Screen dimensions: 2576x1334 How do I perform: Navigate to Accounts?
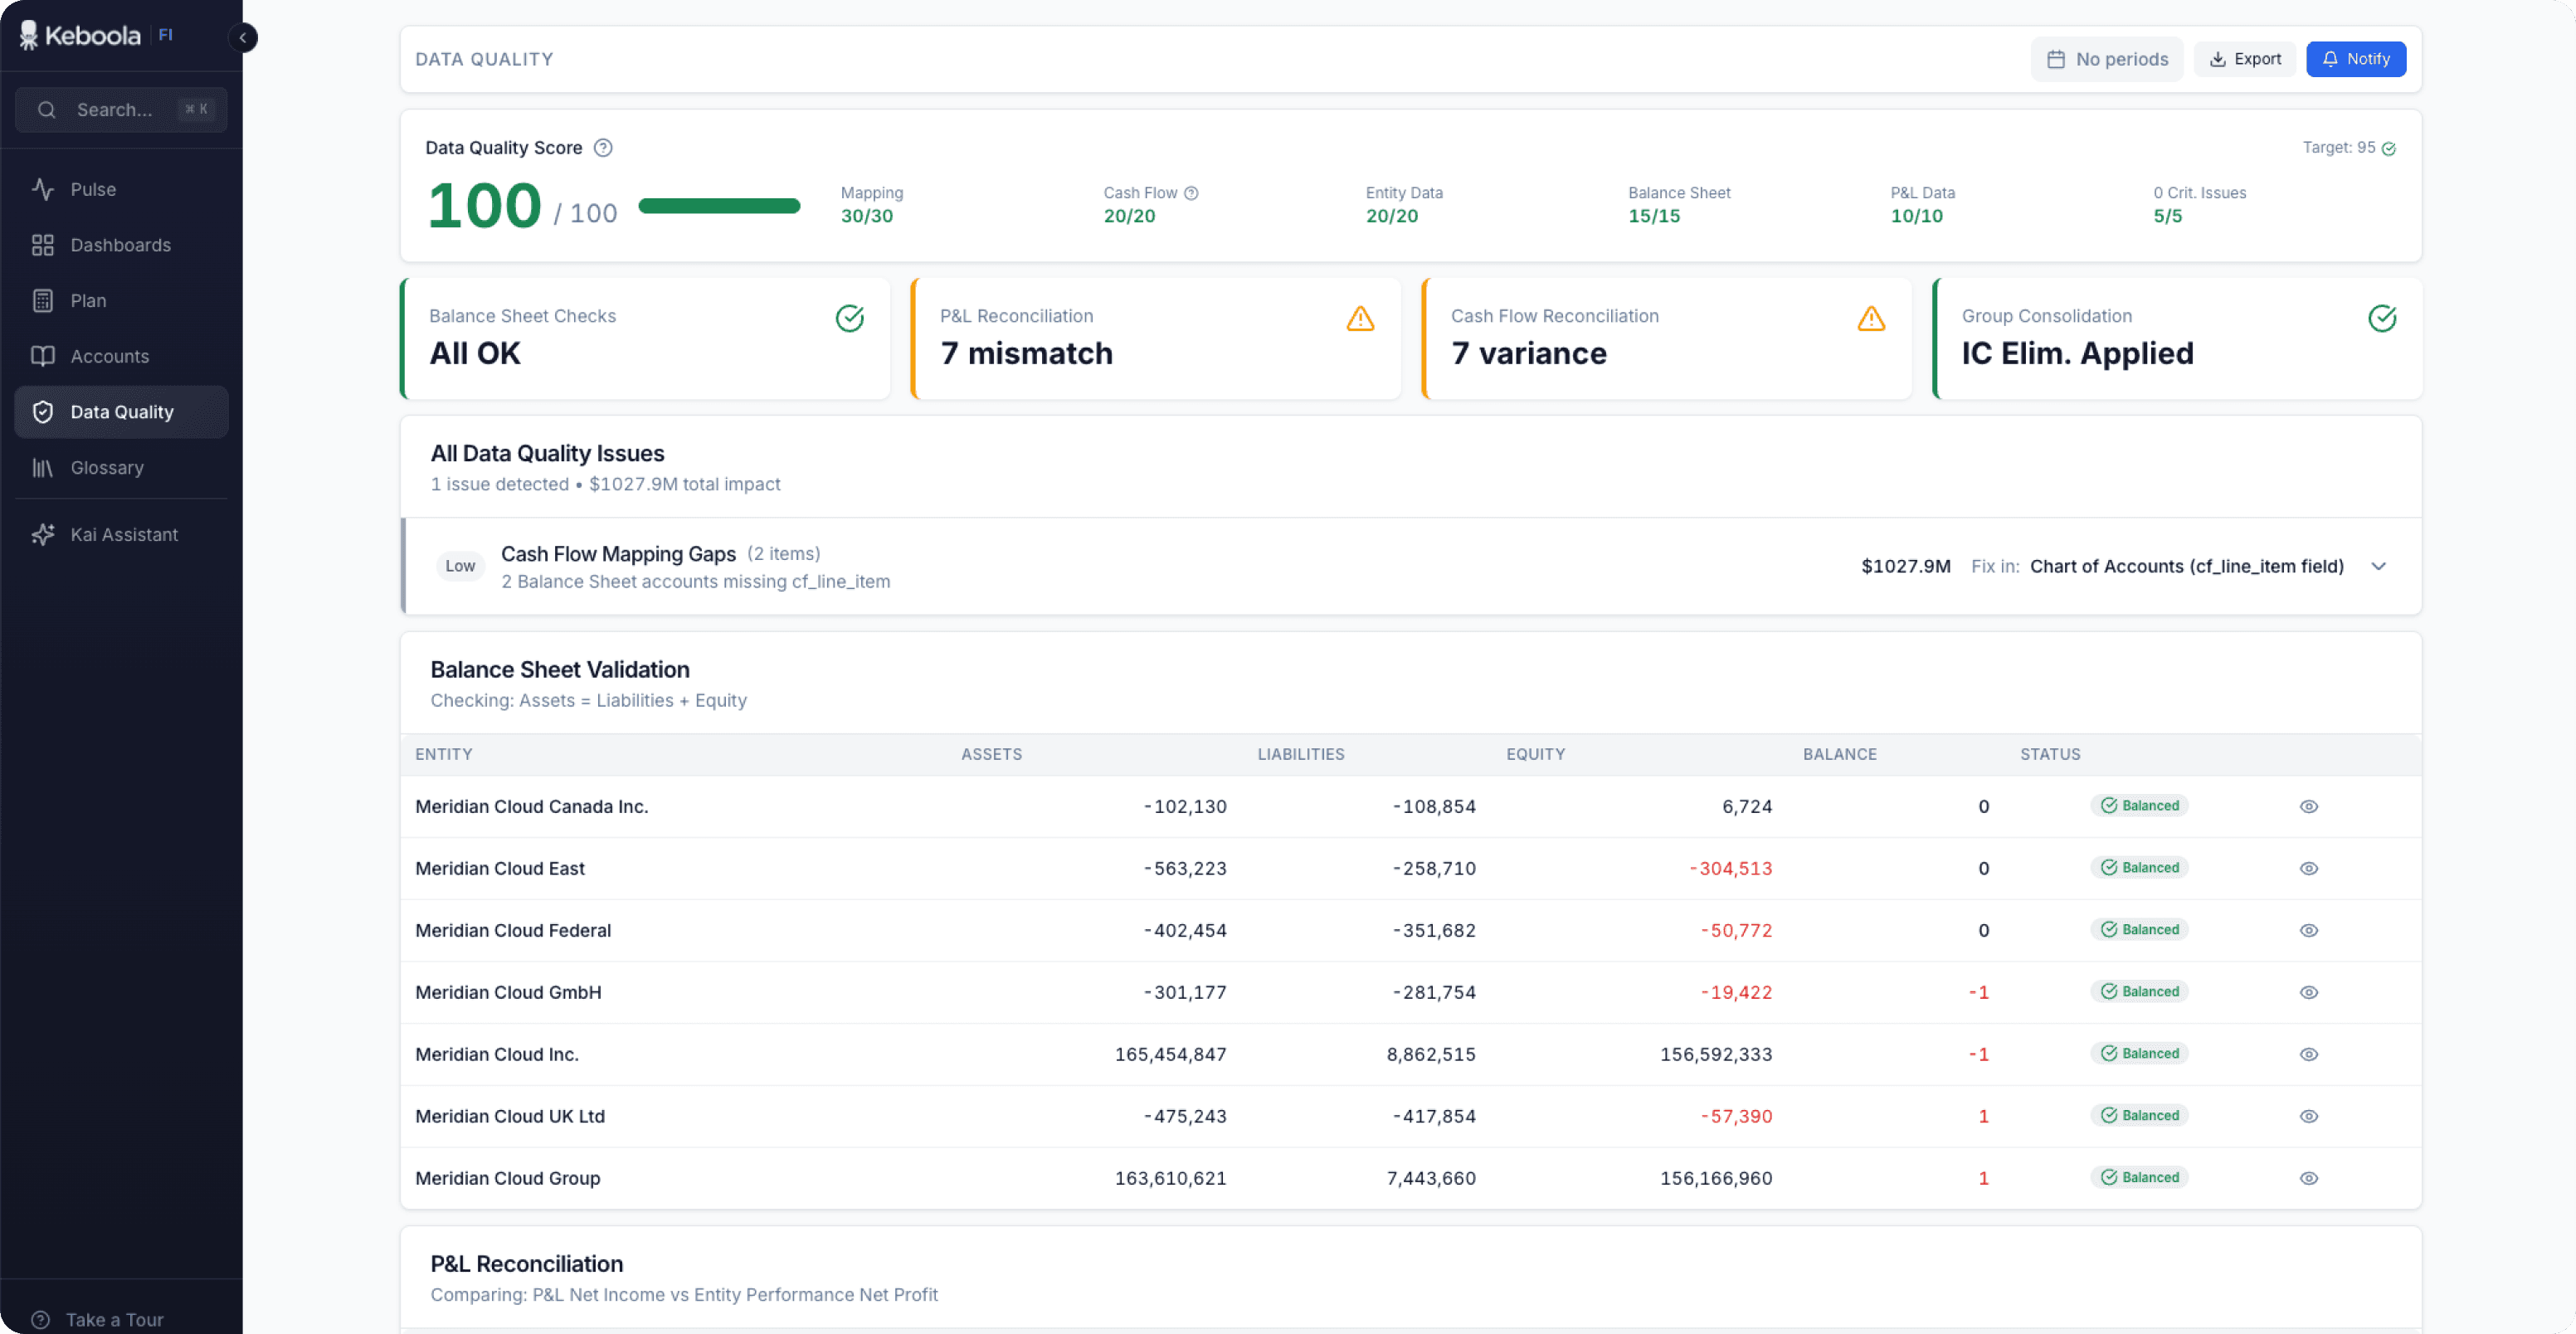pos(121,356)
